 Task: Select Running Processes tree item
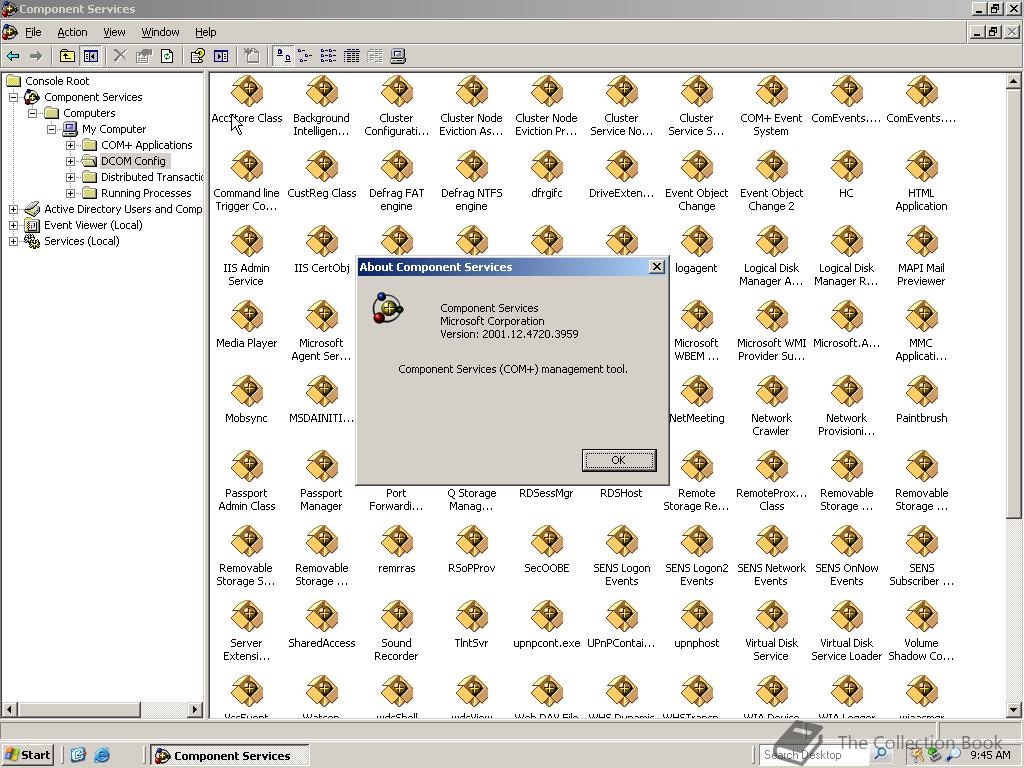pos(146,193)
